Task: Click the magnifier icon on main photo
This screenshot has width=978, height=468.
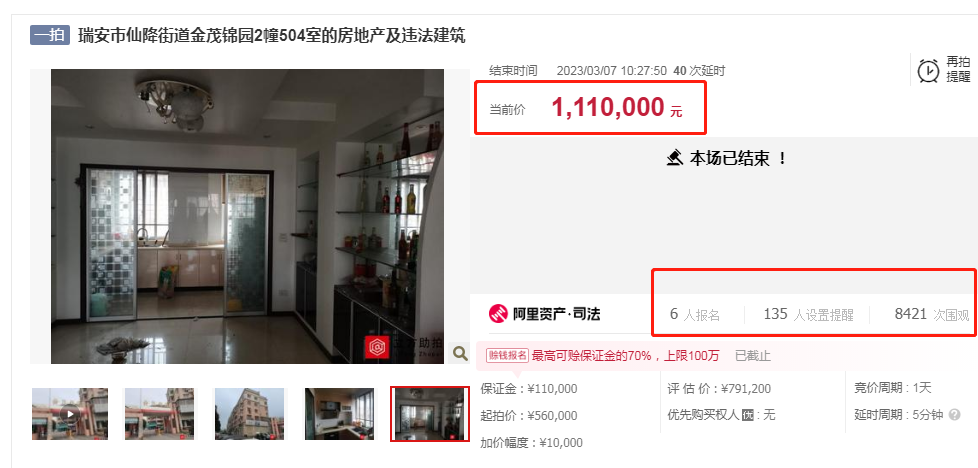Action: [x=460, y=353]
